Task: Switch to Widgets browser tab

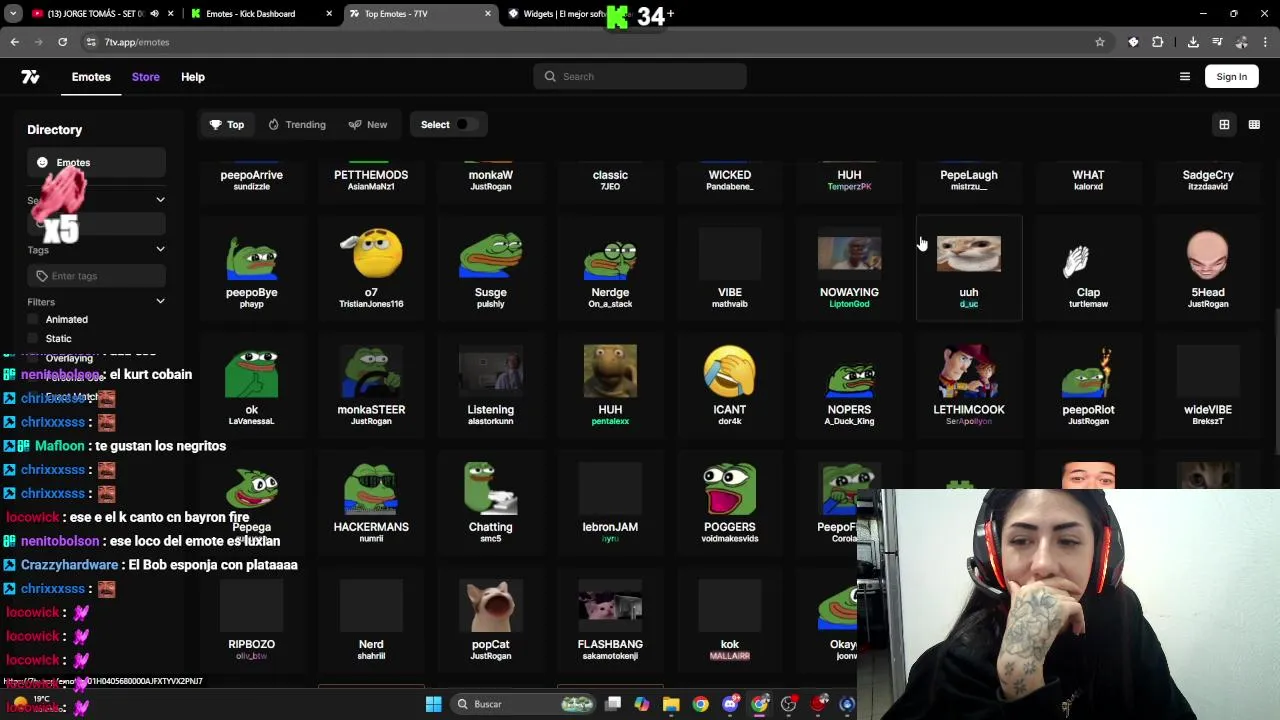Action: coord(565,14)
